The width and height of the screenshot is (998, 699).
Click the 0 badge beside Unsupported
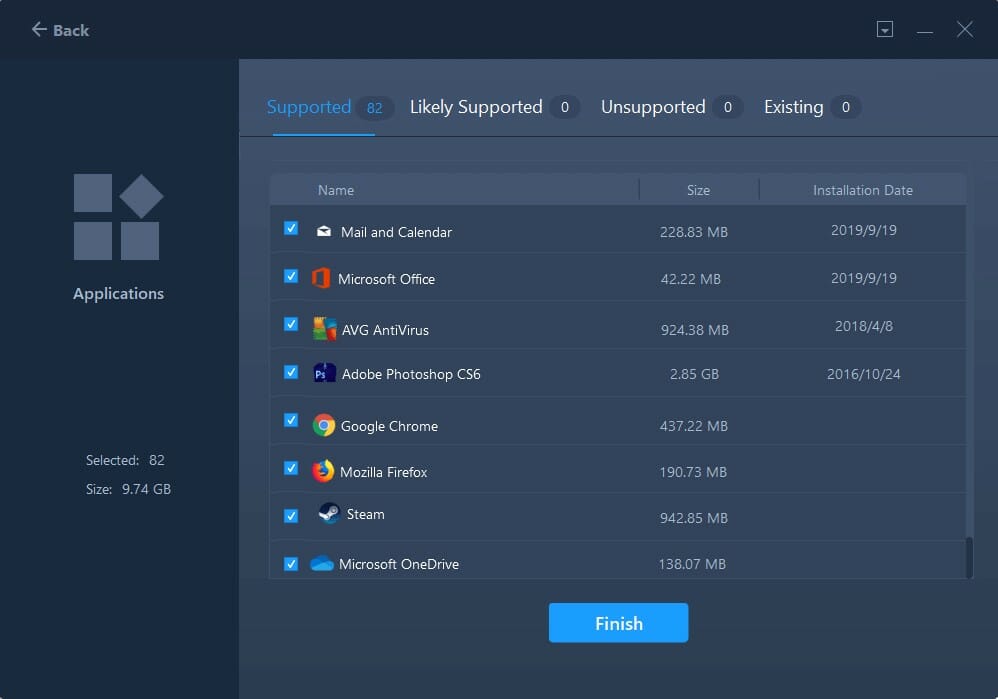pos(727,108)
